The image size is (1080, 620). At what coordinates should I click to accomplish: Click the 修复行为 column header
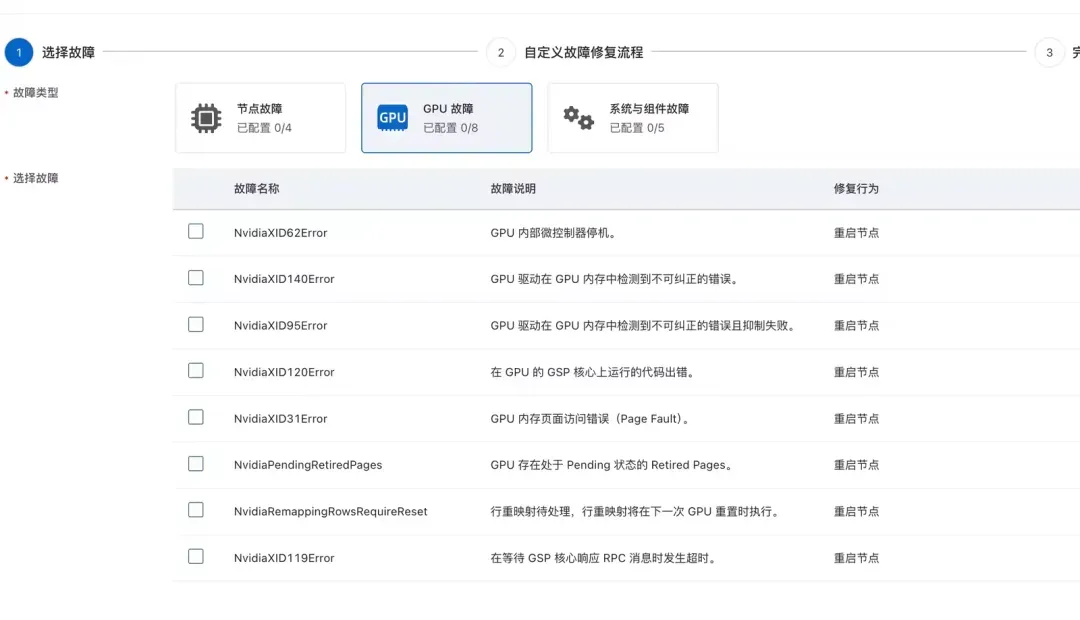pyautogui.click(x=856, y=189)
